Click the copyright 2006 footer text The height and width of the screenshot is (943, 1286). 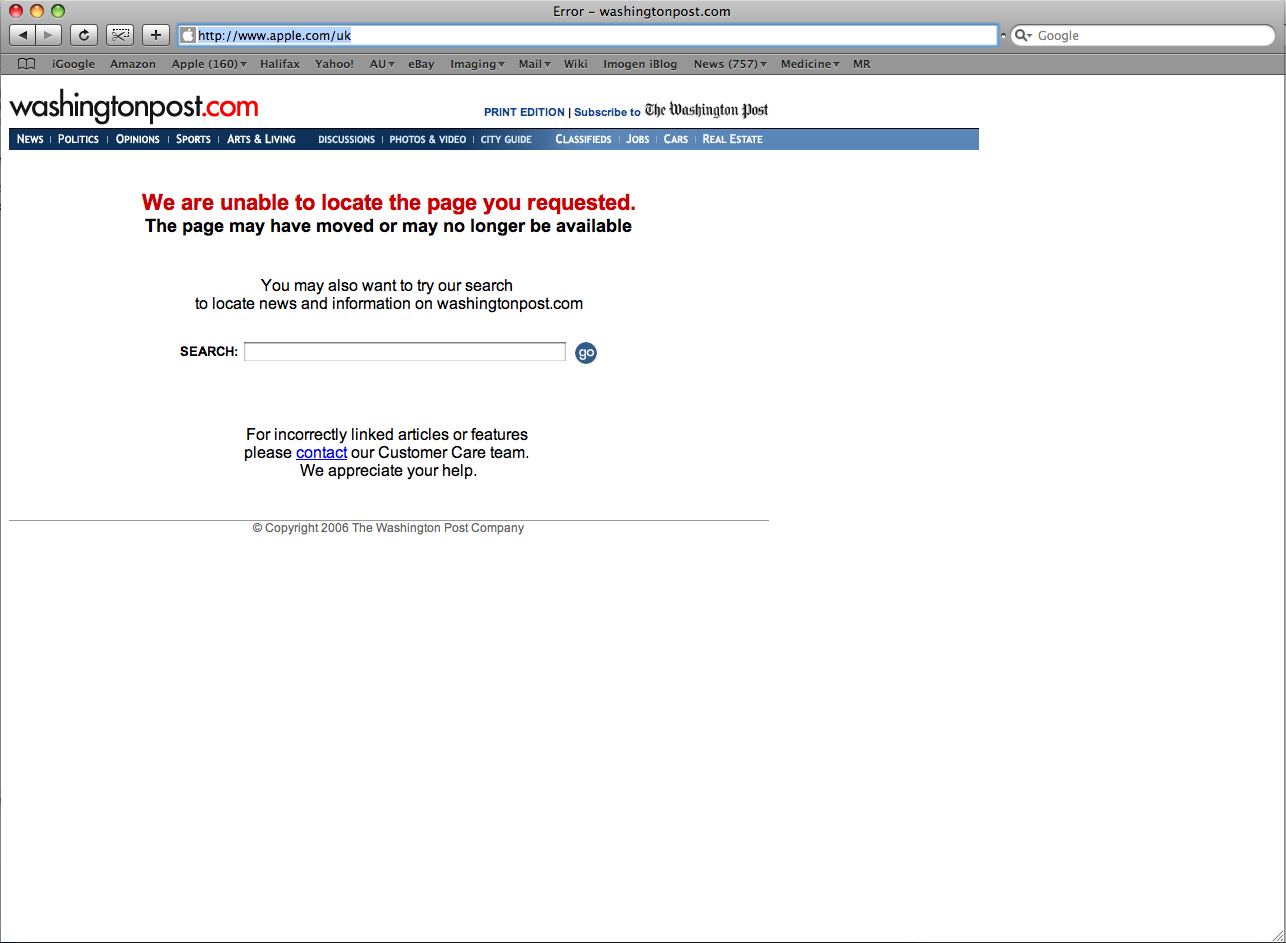(x=388, y=528)
